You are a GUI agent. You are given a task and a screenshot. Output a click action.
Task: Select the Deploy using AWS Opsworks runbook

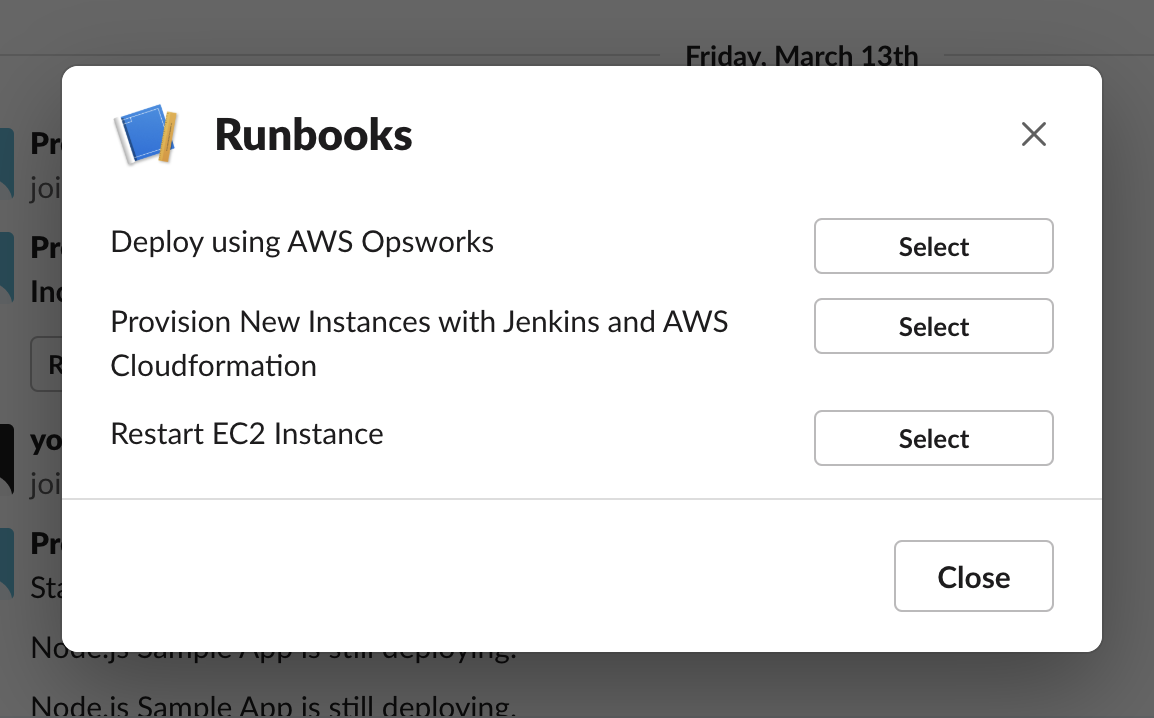tap(933, 246)
